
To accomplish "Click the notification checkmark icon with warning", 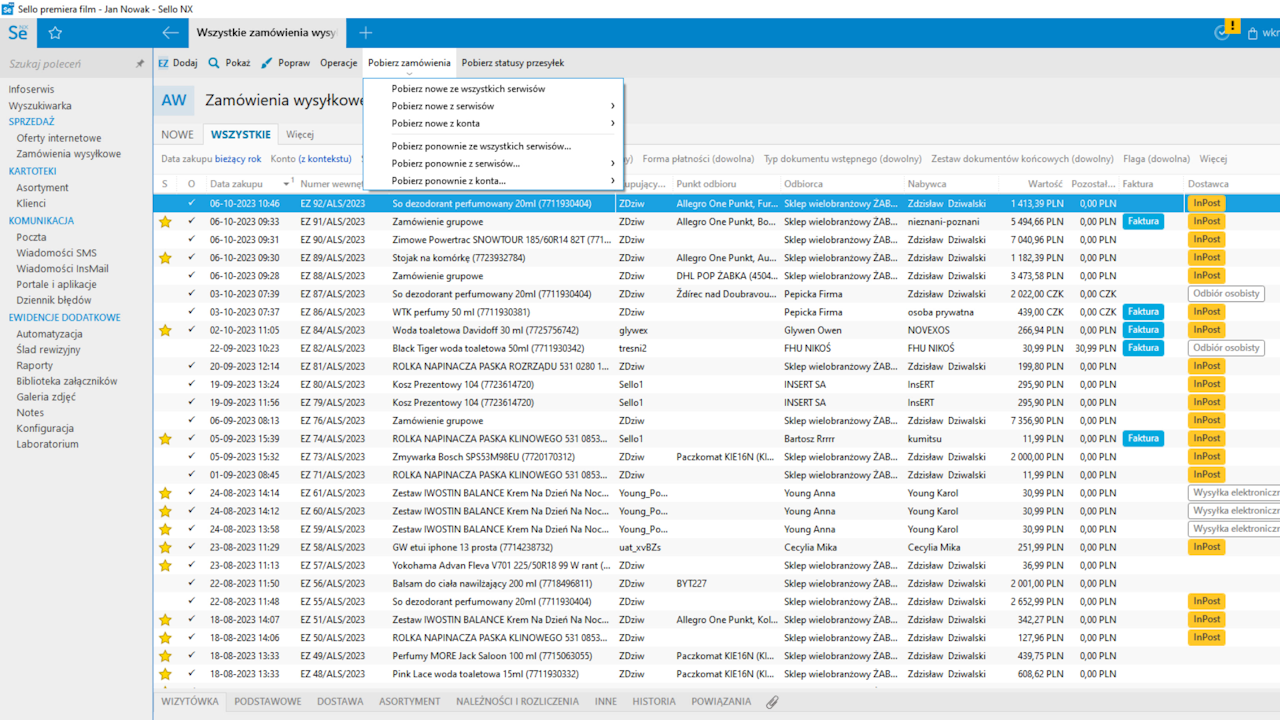I will click(1223, 32).
